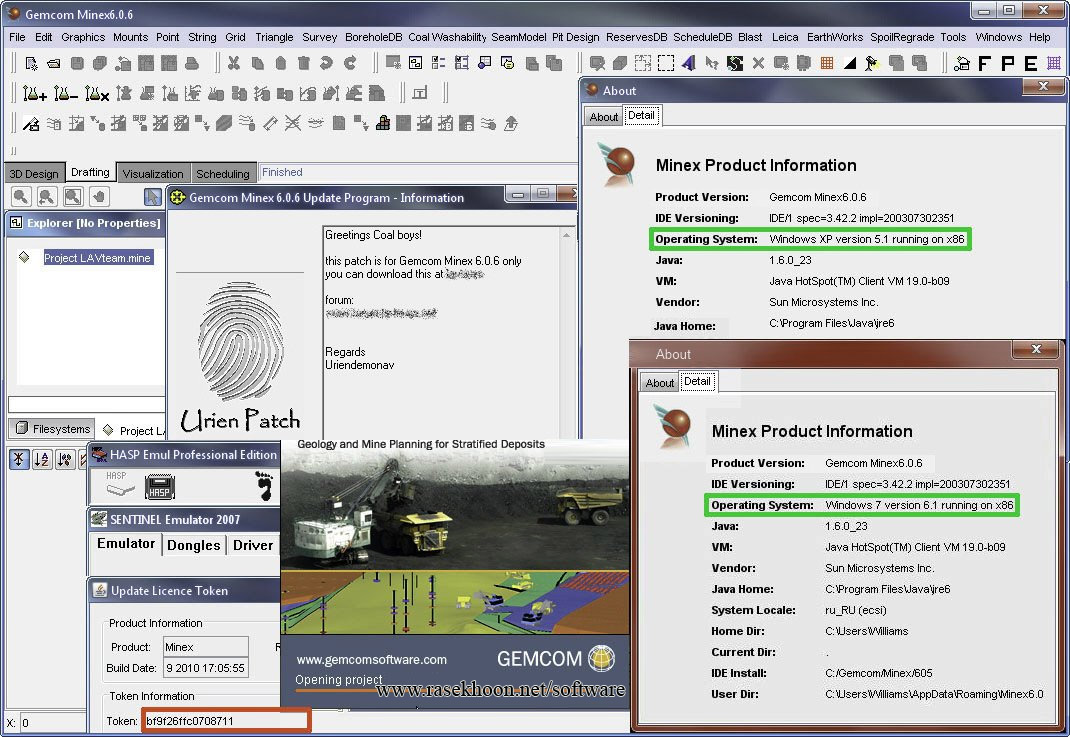Open the File menu
Viewport: 1070px width, 737px height.
tap(17, 37)
